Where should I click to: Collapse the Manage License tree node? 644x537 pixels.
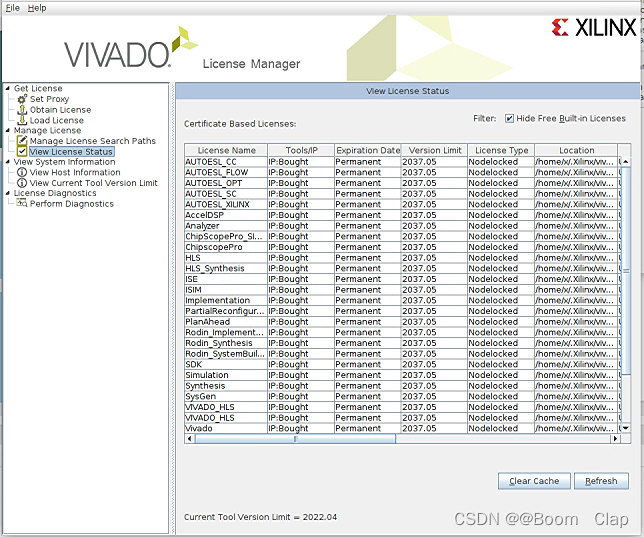[7, 130]
